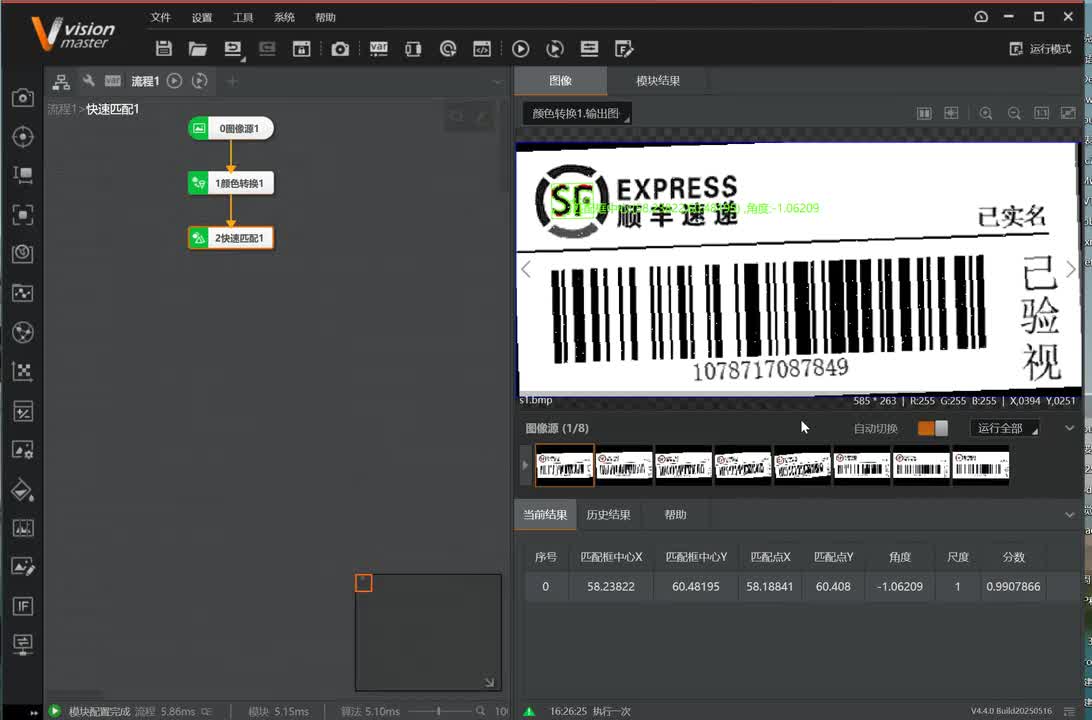Click the save solution icon in toolbar
The height and width of the screenshot is (720, 1092).
coord(164,48)
